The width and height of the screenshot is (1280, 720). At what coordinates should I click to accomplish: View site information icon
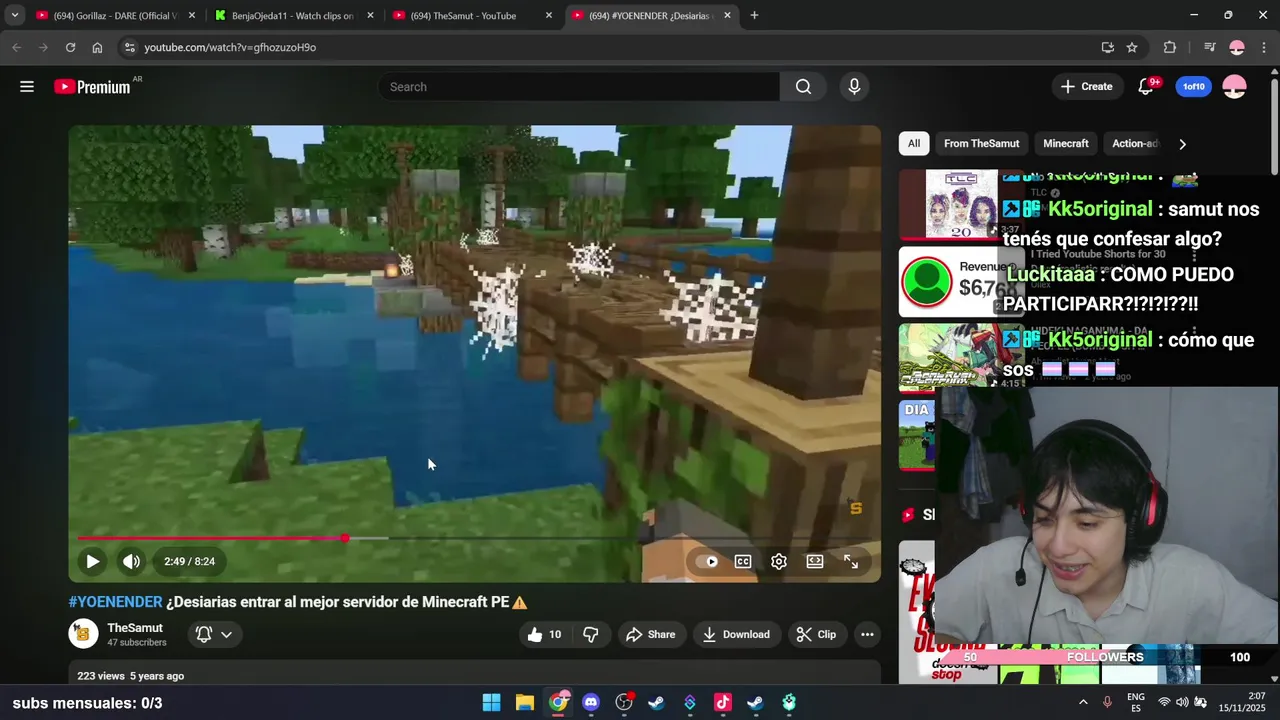point(128,47)
